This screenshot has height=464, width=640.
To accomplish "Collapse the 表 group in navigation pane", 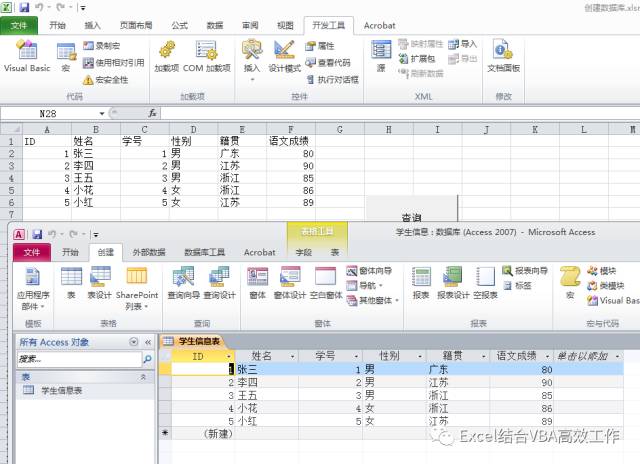I will pos(143,377).
